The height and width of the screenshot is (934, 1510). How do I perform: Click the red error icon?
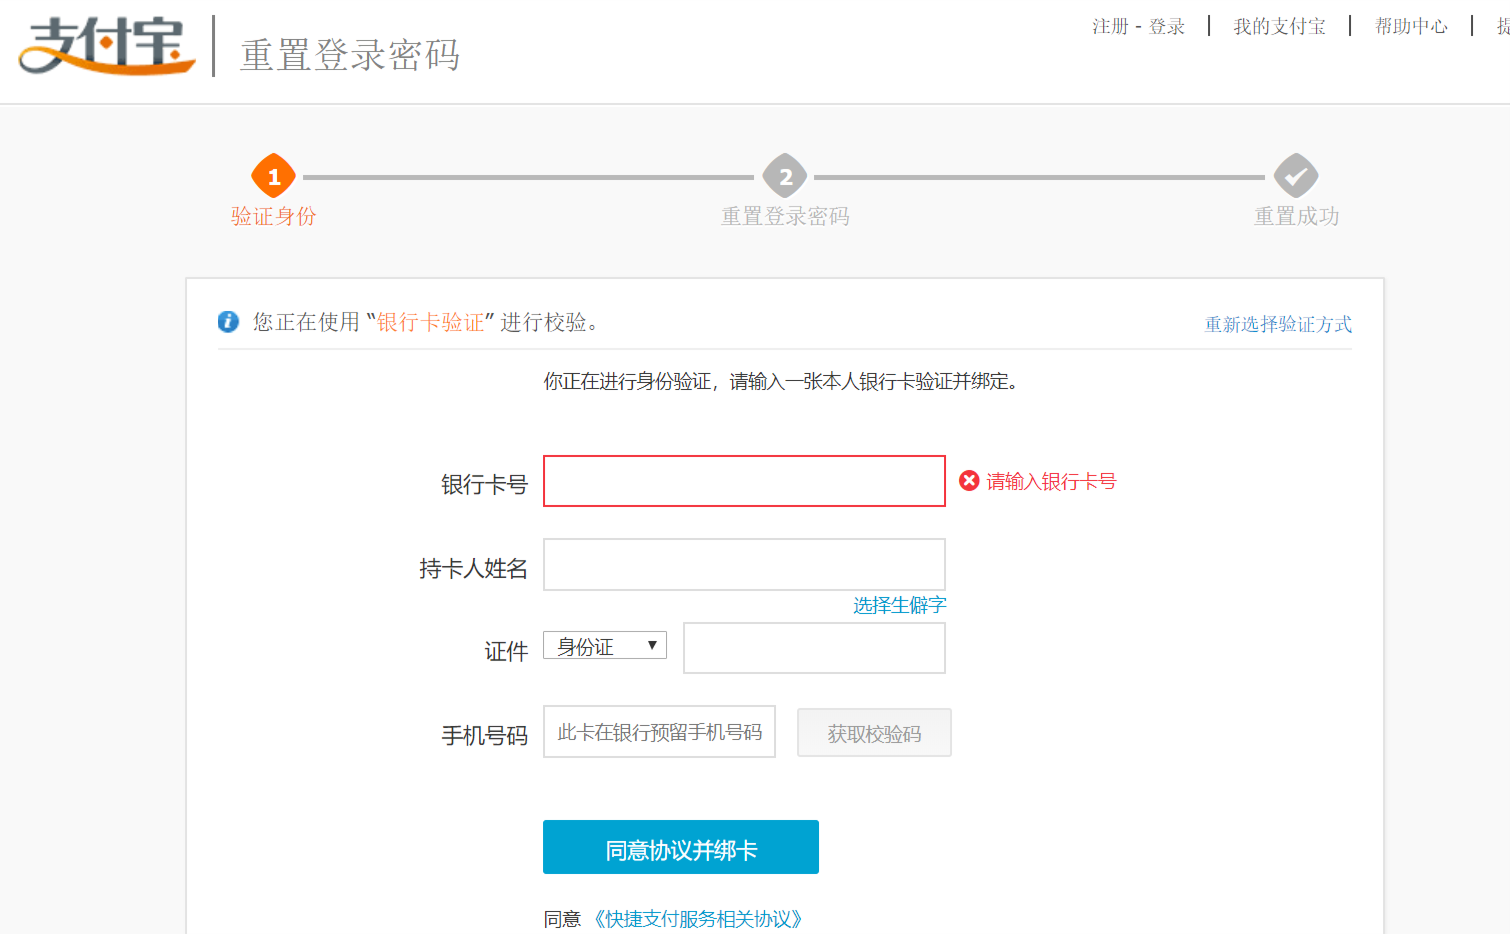[x=969, y=481]
